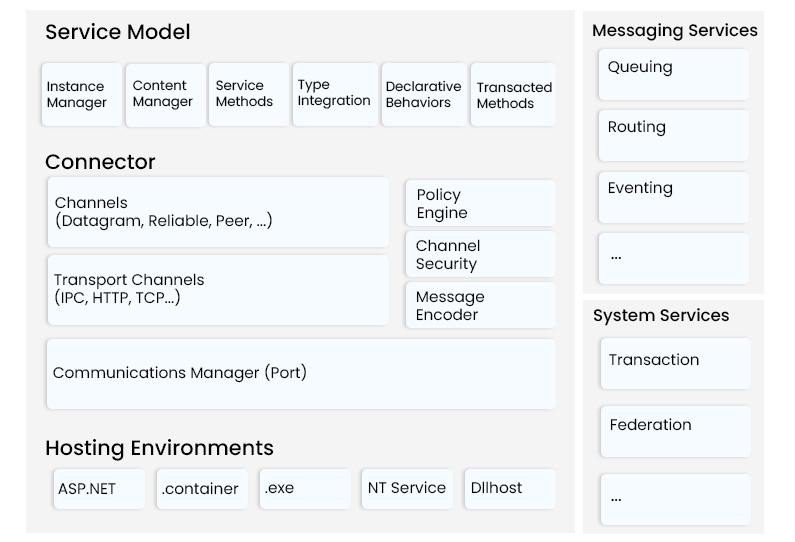Select the Content Manager block
The width and height of the screenshot is (795, 542).
165,95
